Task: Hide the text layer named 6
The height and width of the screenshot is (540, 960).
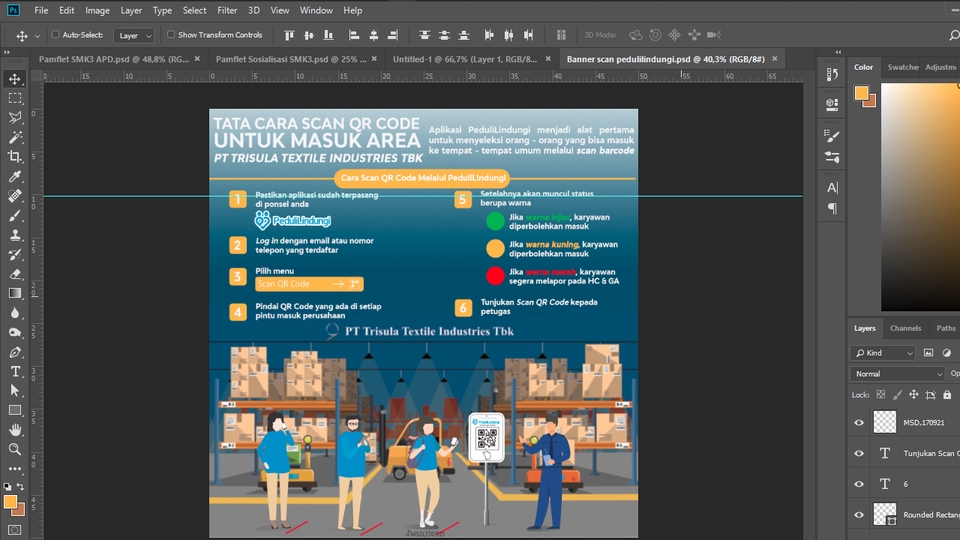Action: point(859,484)
